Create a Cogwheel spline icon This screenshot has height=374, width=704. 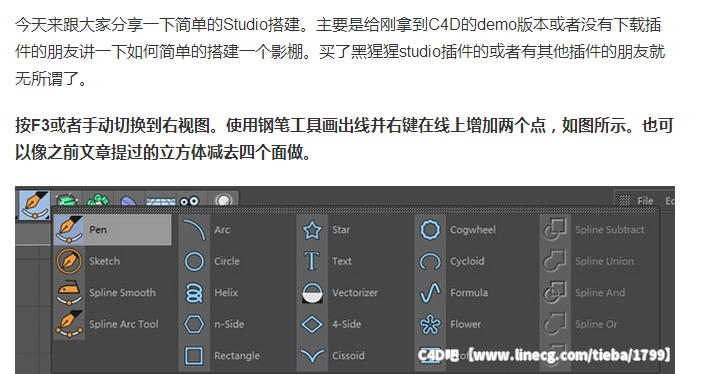point(430,229)
